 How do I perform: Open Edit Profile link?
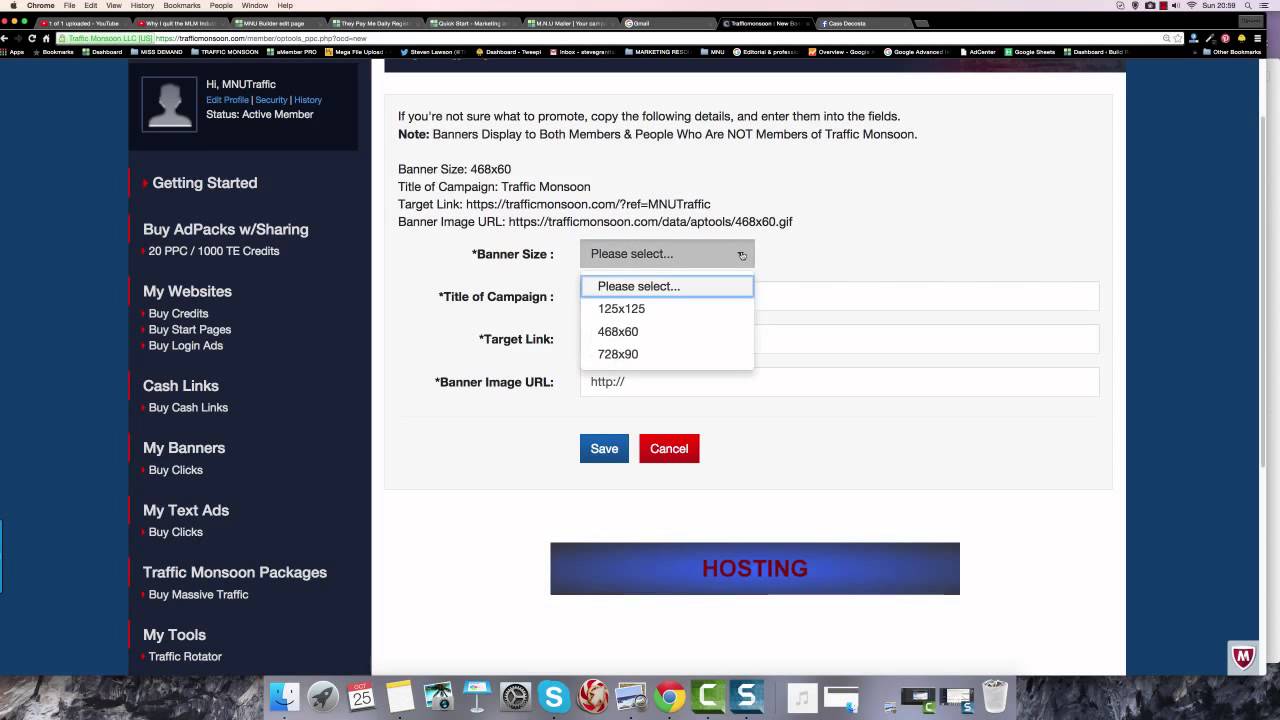click(x=227, y=100)
